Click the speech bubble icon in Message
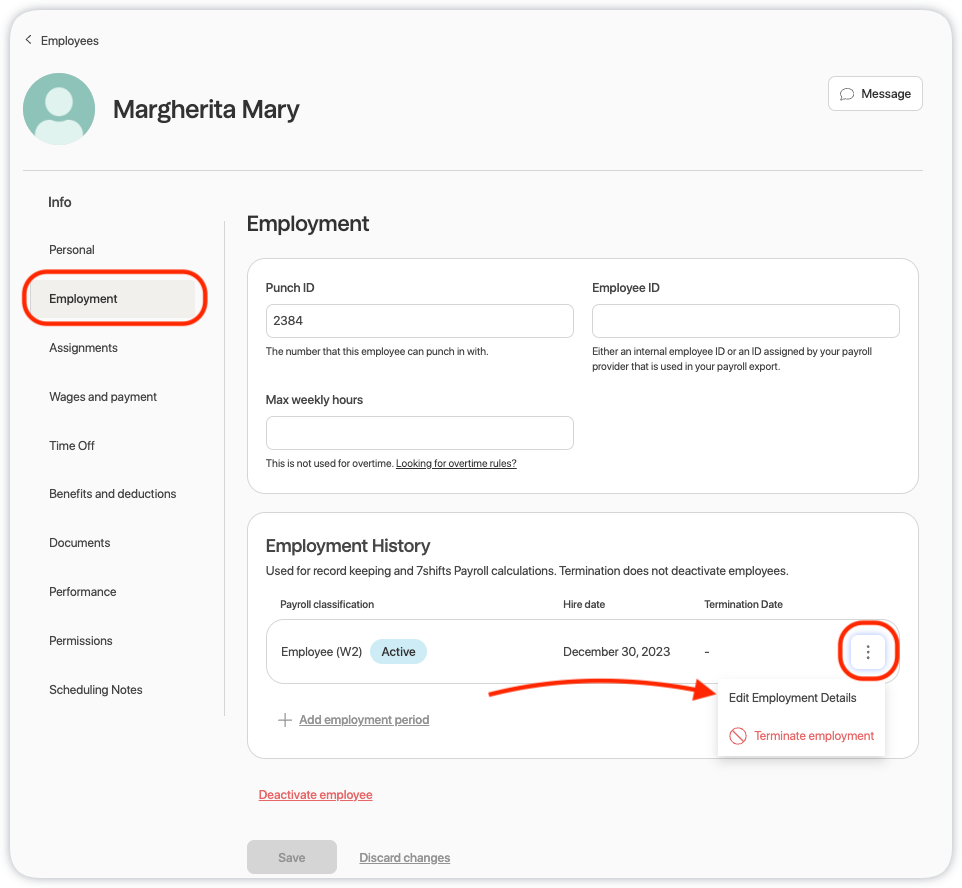The height and width of the screenshot is (888, 962). click(847, 94)
